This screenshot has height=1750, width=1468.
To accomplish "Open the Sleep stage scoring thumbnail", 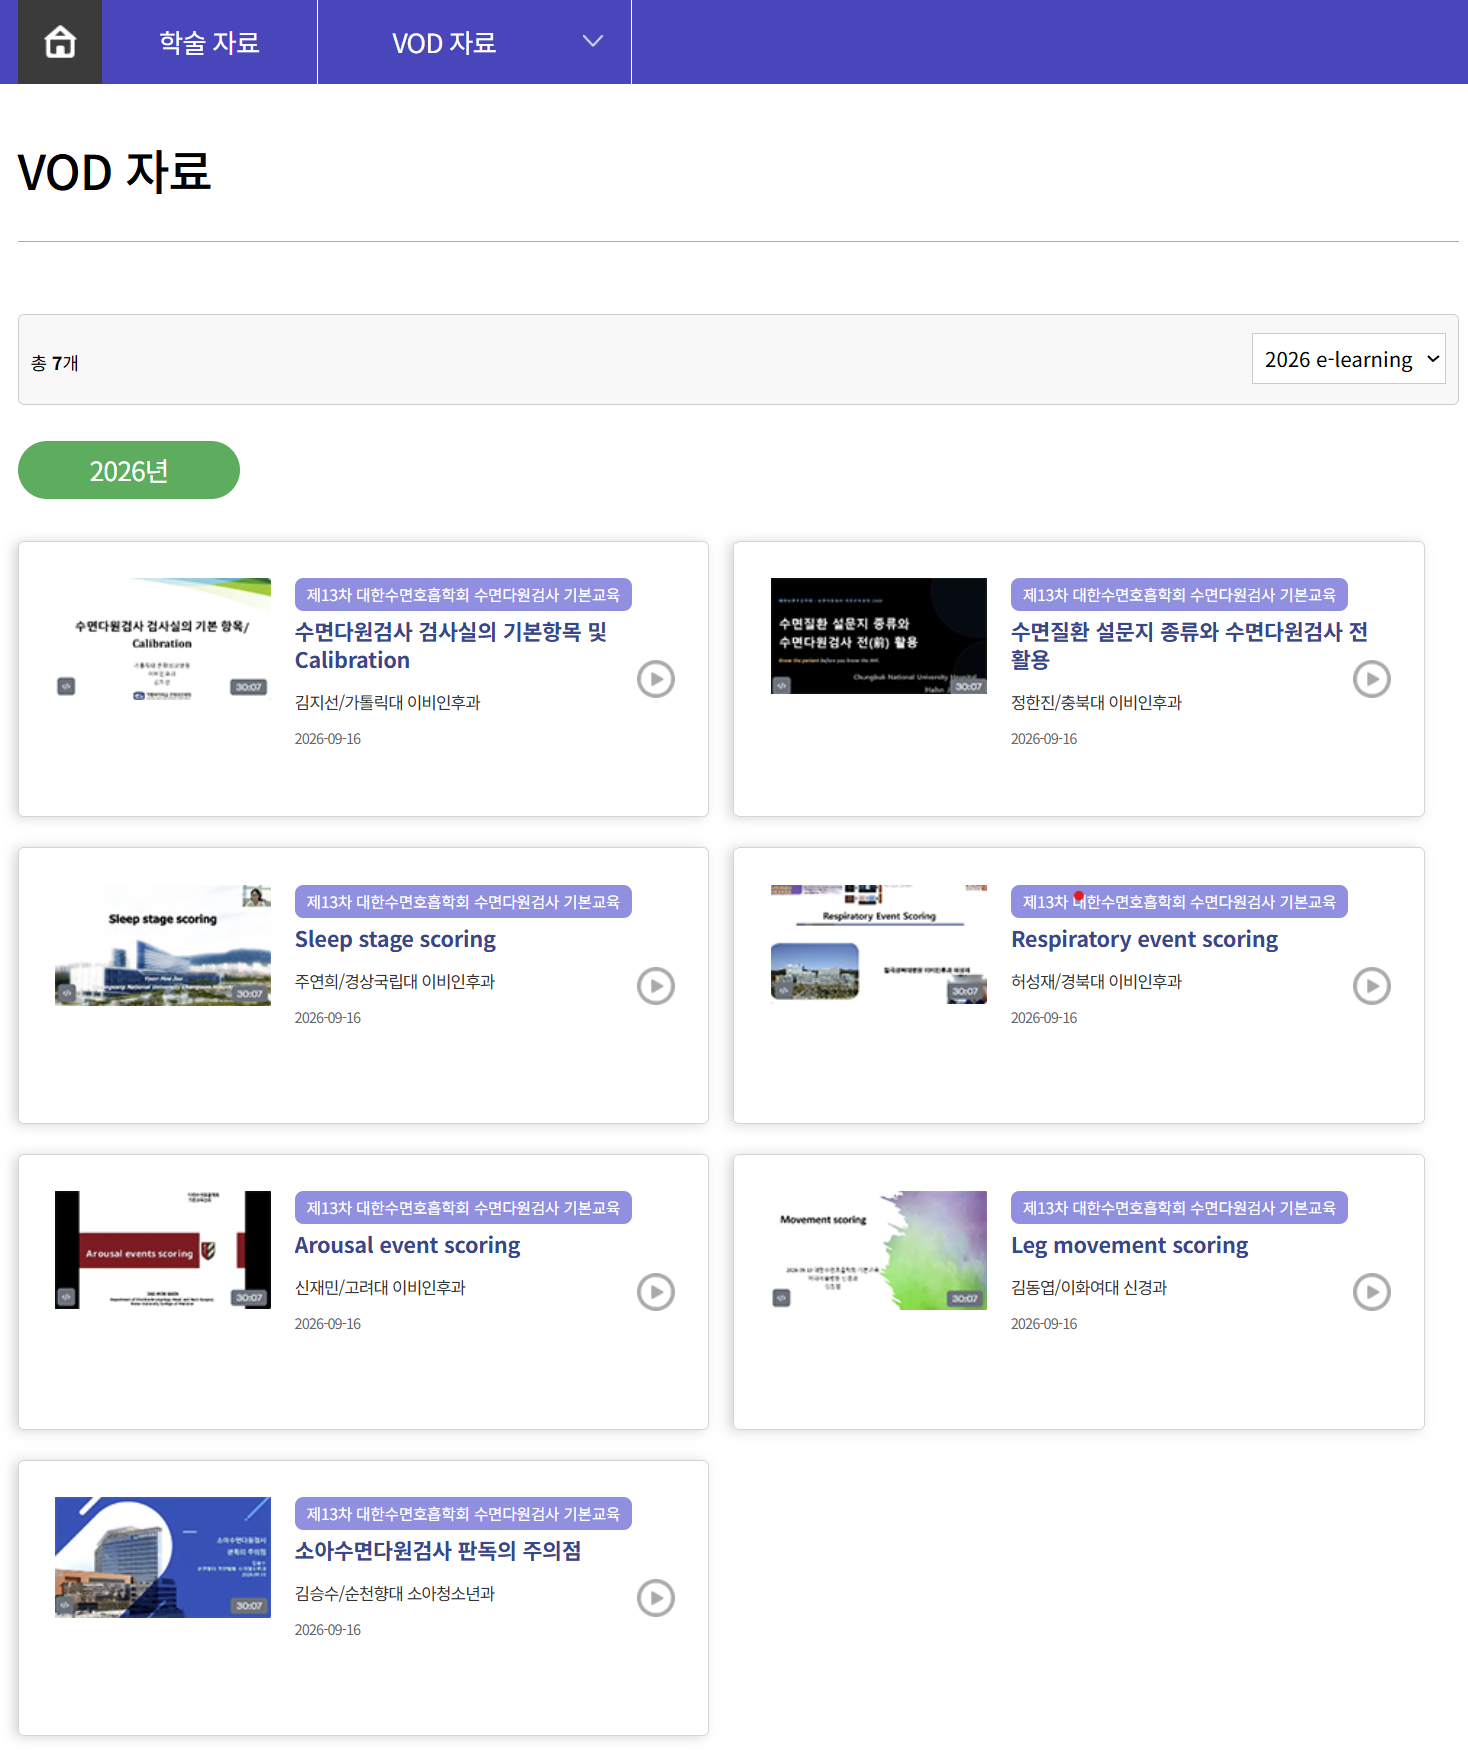I will click(x=163, y=945).
